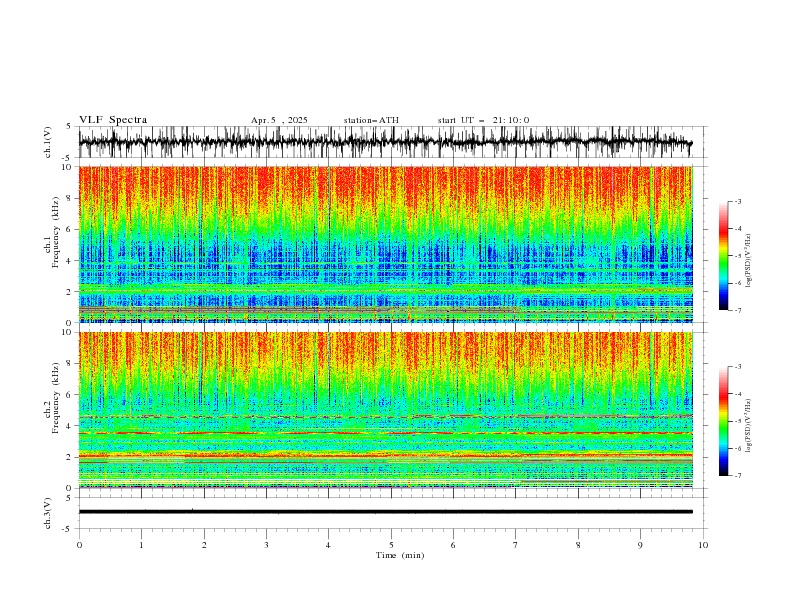Image resolution: width=792 pixels, height=612 pixels.
Task: Click the ch.1 Frequency (kHz) axis label
Action: (52, 234)
